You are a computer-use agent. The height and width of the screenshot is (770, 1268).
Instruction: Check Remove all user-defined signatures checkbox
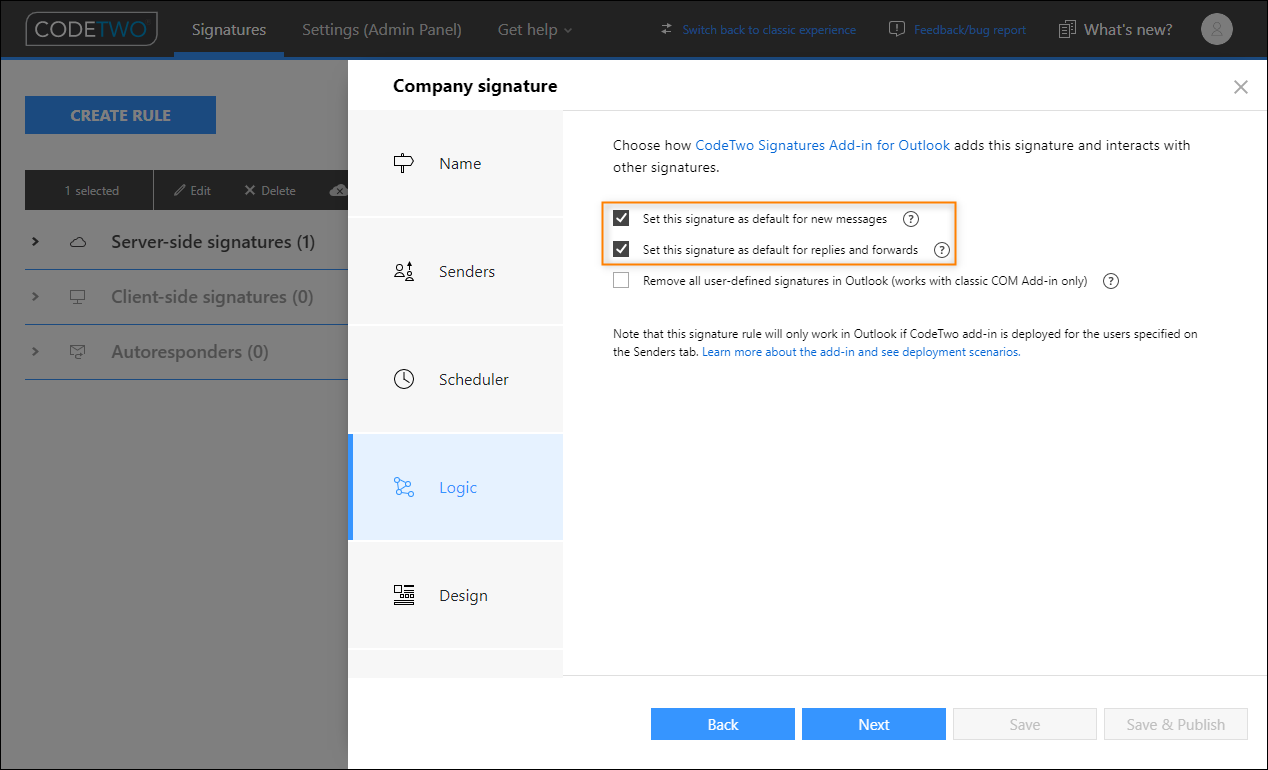pyautogui.click(x=621, y=280)
